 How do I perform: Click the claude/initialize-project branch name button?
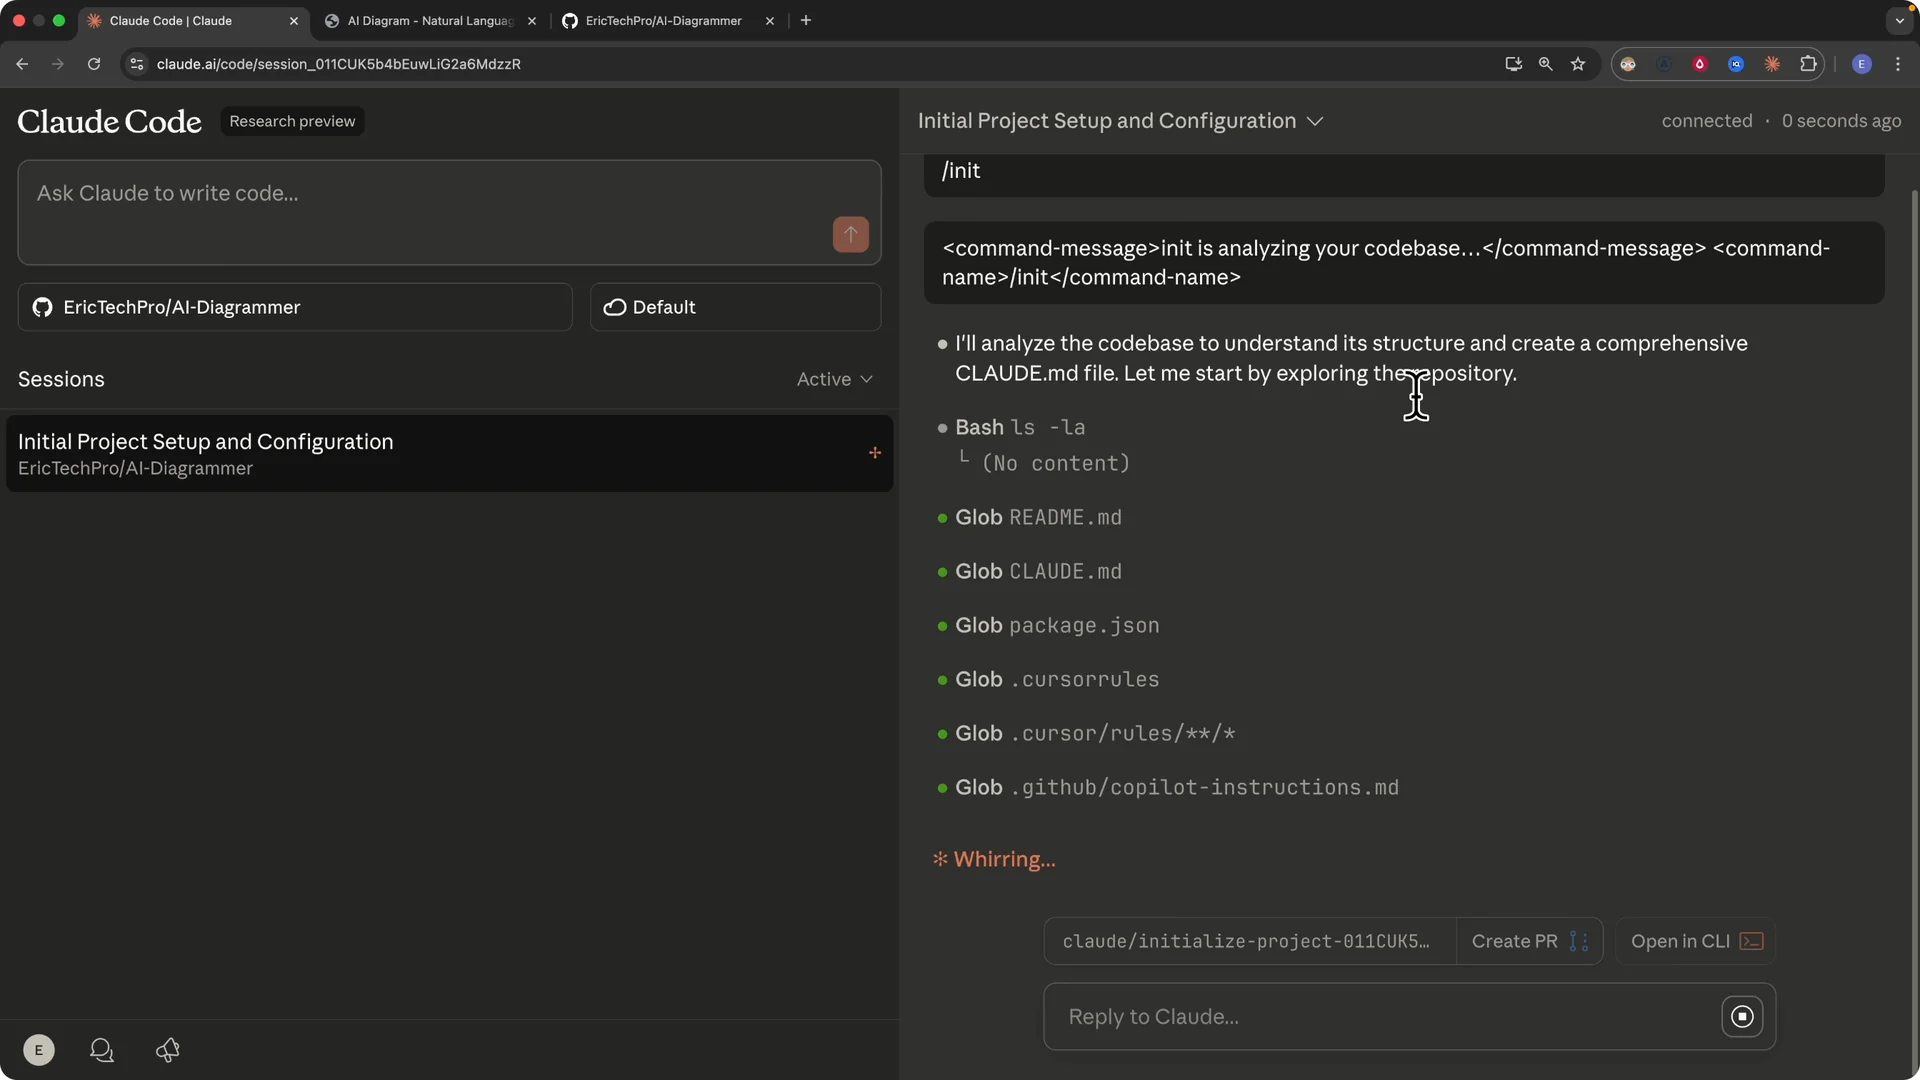click(1250, 941)
